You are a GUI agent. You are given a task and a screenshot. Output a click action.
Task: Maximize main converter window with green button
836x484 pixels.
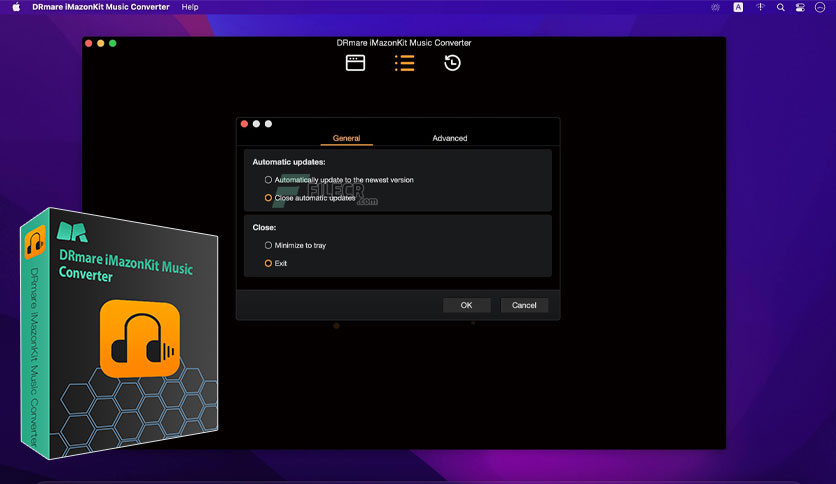coord(112,43)
